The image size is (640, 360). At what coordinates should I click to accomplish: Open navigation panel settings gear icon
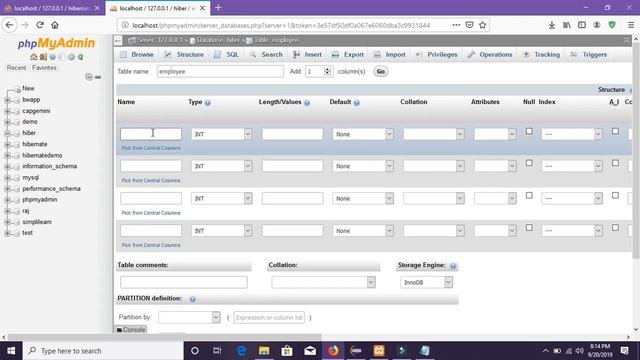click(x=71, y=57)
